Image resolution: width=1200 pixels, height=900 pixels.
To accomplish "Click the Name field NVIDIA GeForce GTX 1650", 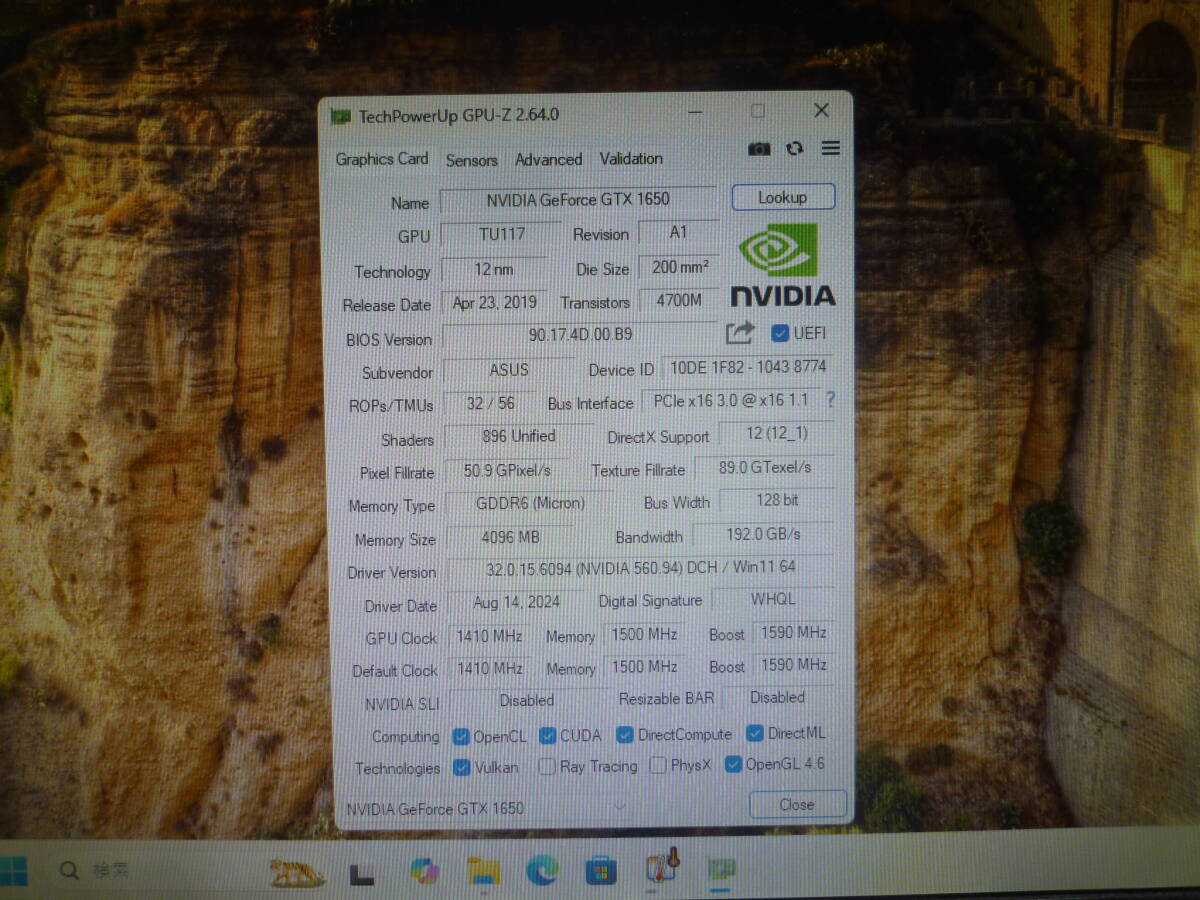I will (578, 200).
